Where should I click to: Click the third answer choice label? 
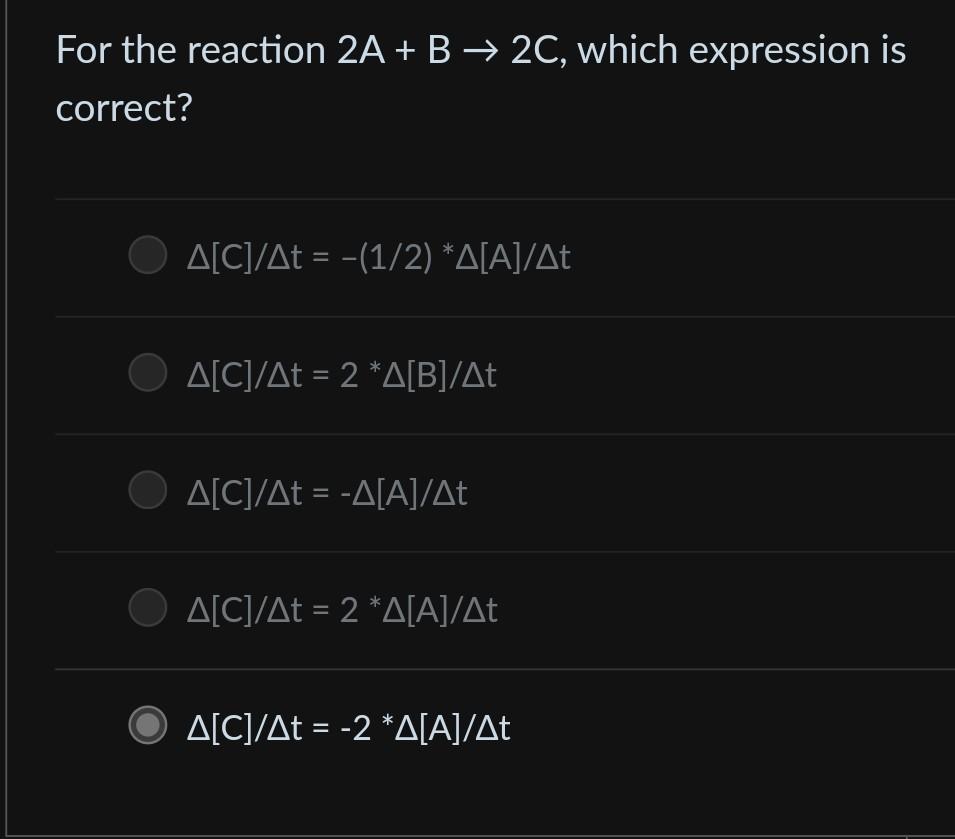[x=327, y=491]
